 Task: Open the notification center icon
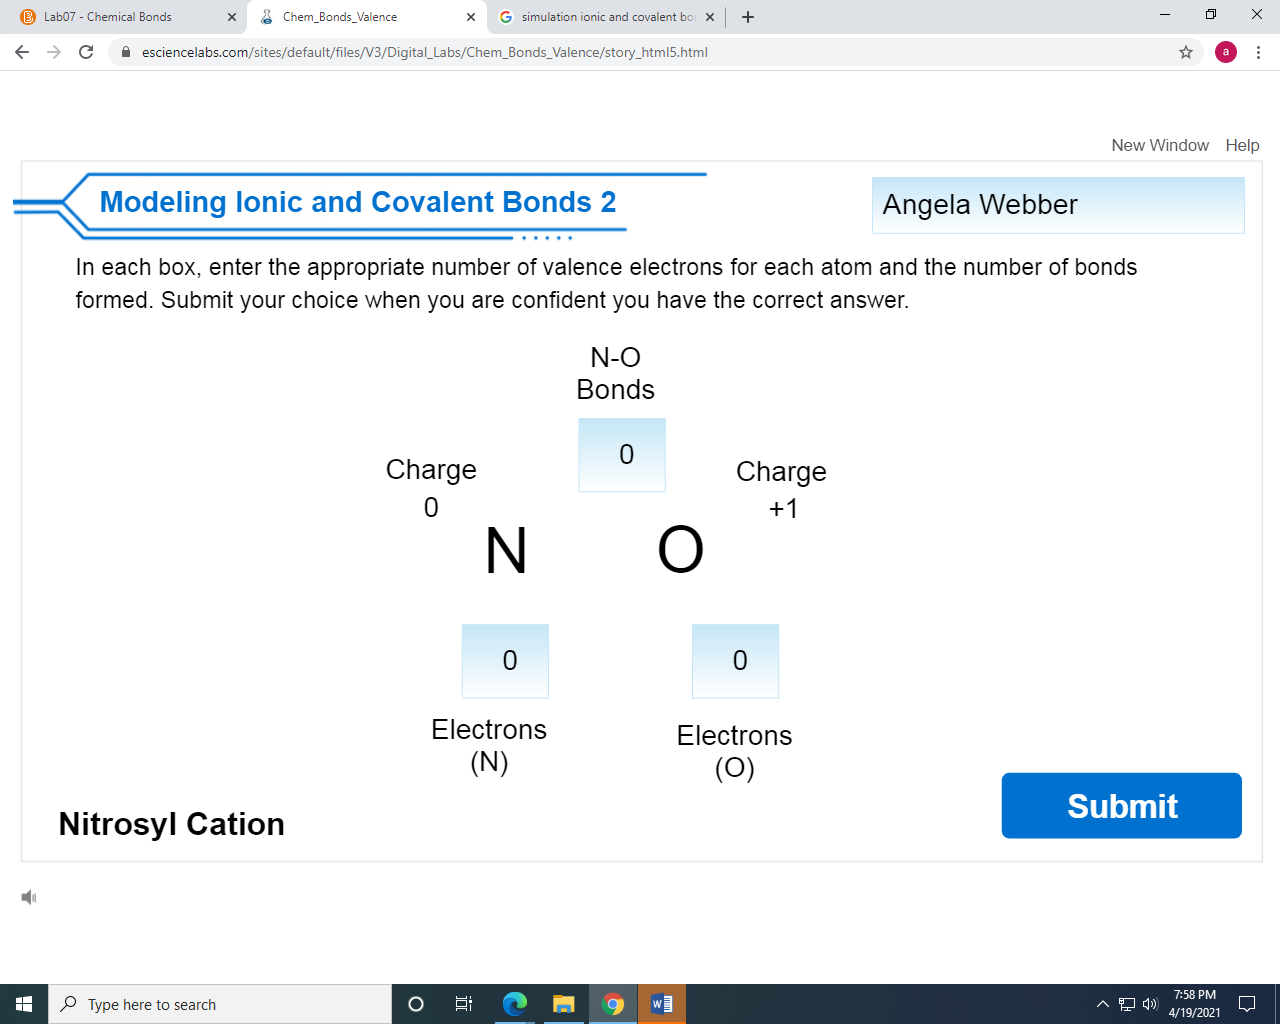coord(1247,1004)
